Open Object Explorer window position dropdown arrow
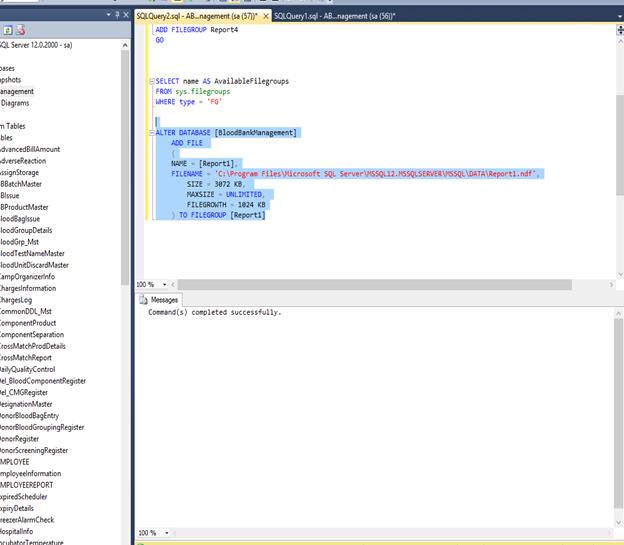Image resolution: width=624 pixels, height=545 pixels. [106, 16]
